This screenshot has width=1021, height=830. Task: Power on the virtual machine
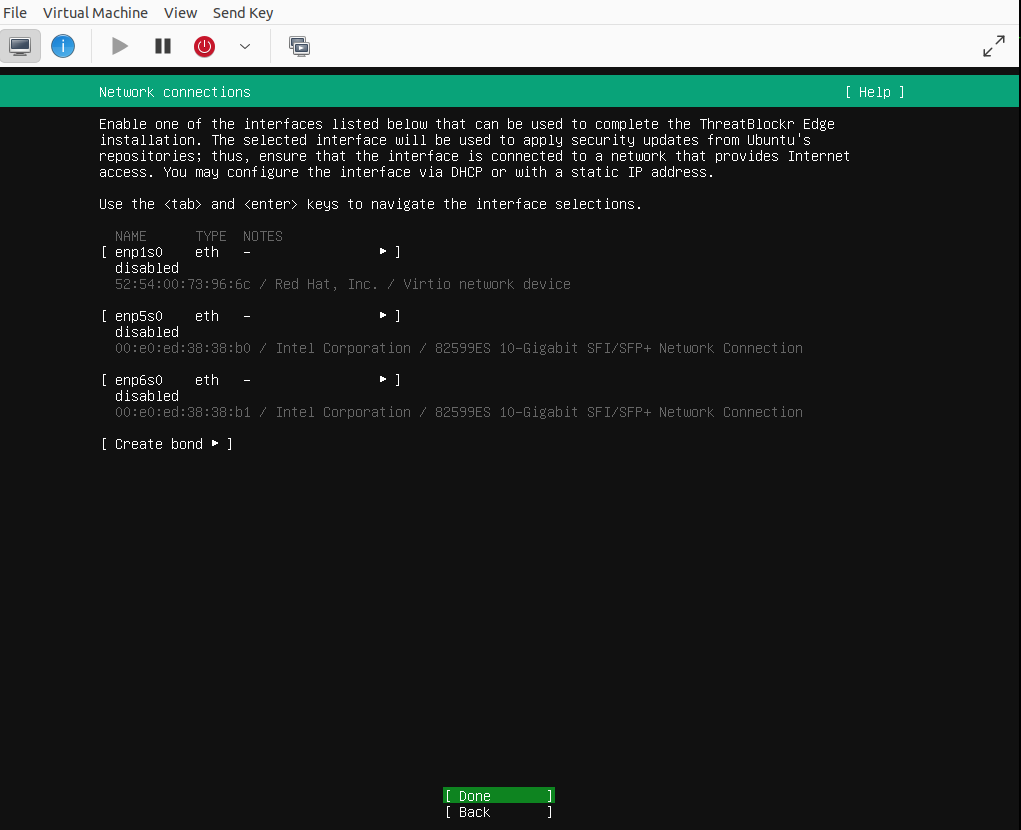120,46
